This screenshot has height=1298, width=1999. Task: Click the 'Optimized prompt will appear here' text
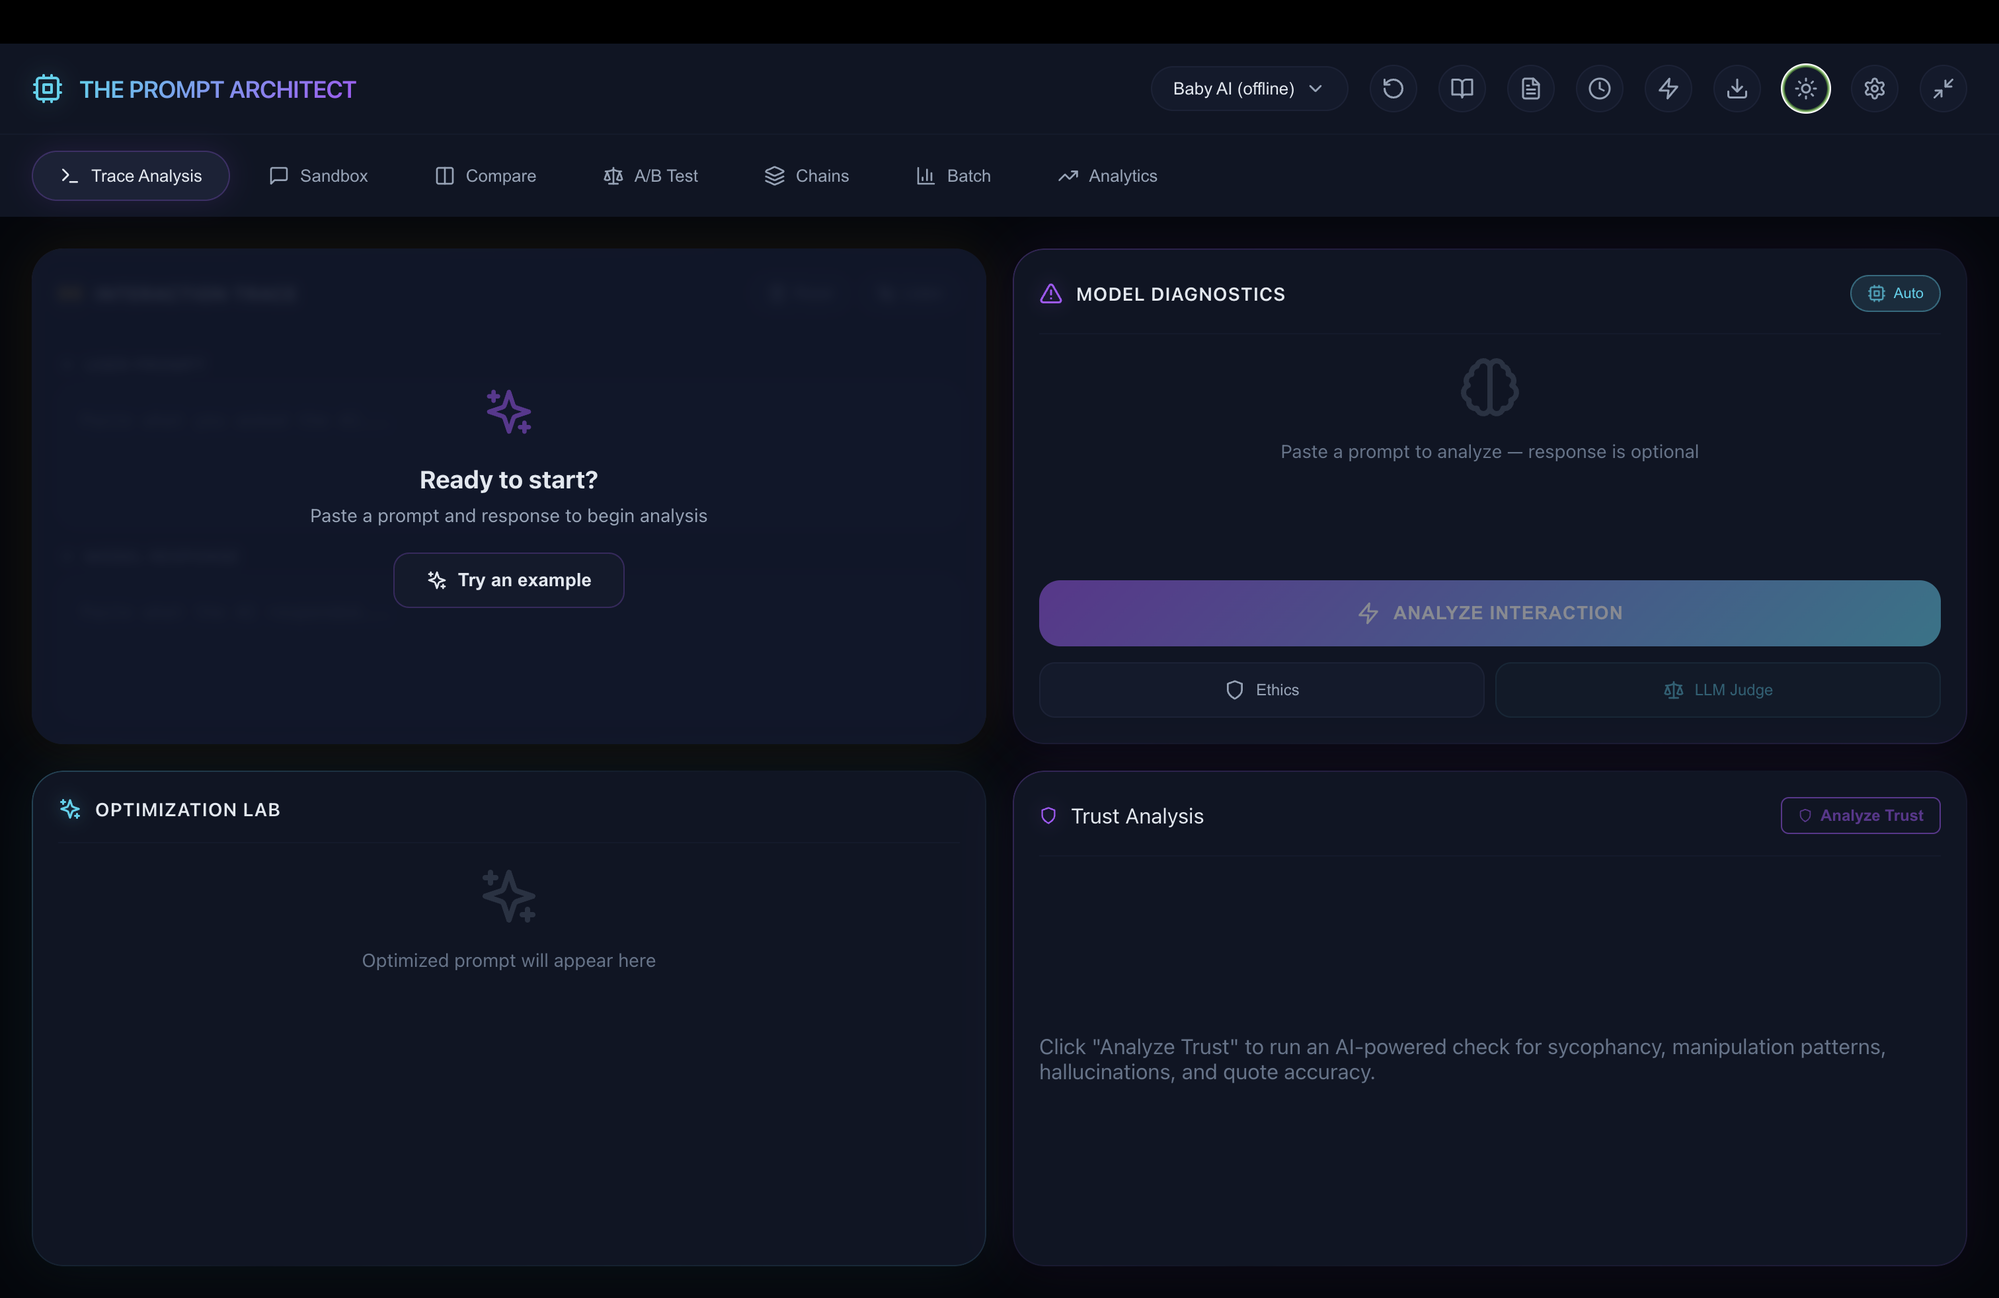coord(509,961)
